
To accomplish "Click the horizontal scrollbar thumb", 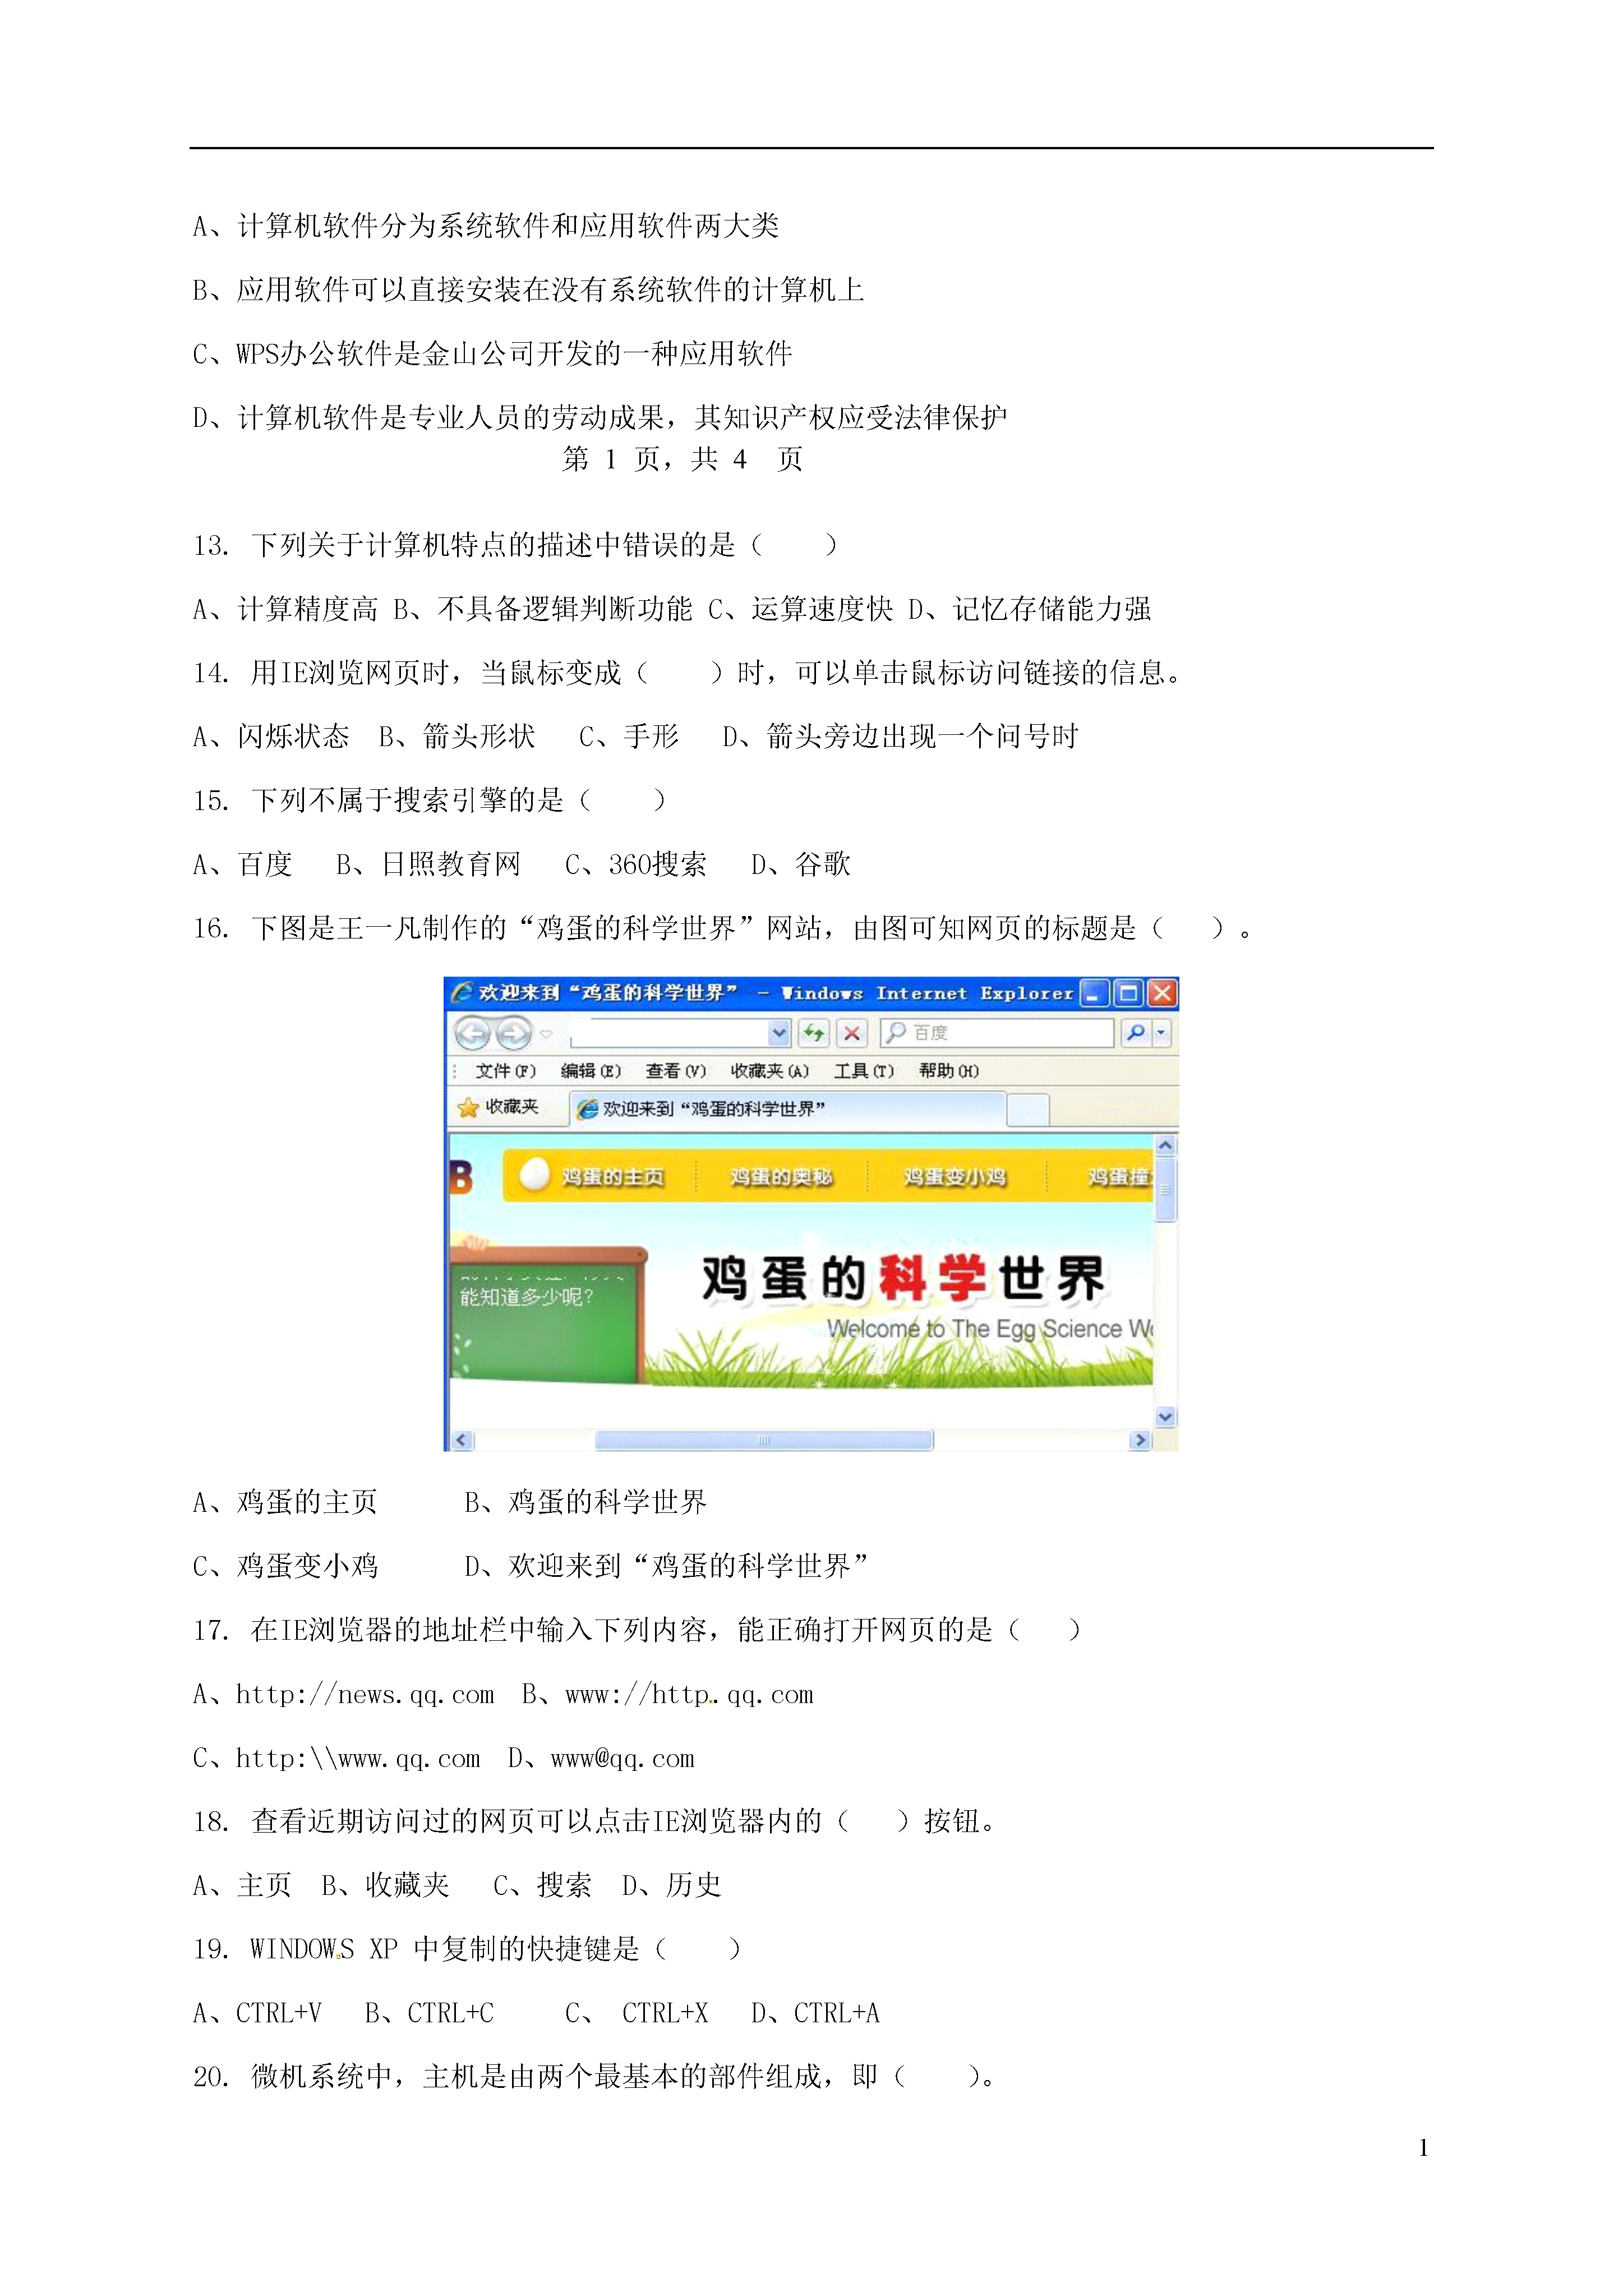I will pyautogui.click(x=764, y=1440).
